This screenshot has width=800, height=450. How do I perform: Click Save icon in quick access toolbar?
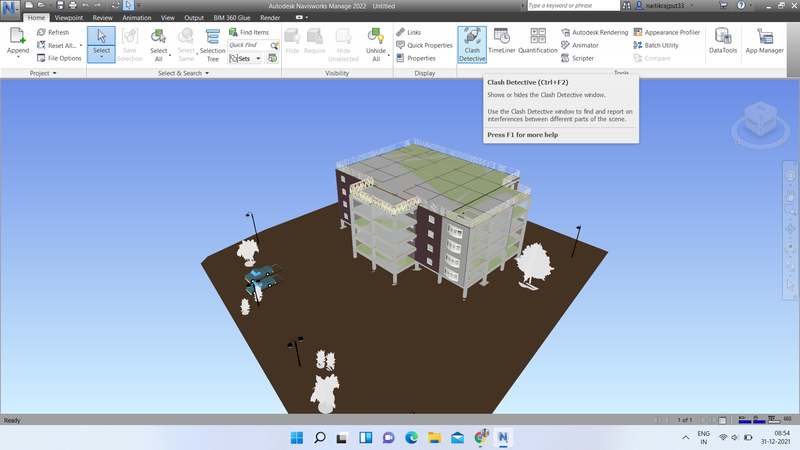coord(60,6)
